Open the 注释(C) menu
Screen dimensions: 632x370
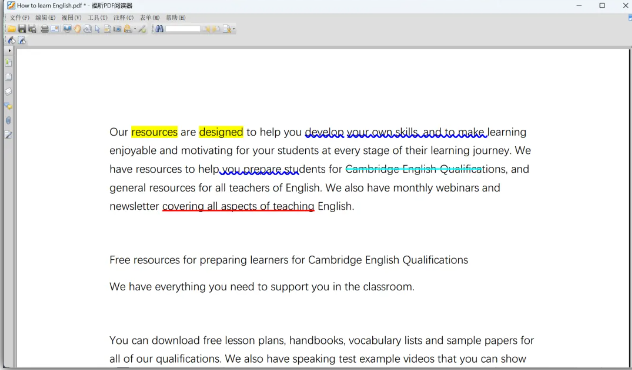coord(123,18)
